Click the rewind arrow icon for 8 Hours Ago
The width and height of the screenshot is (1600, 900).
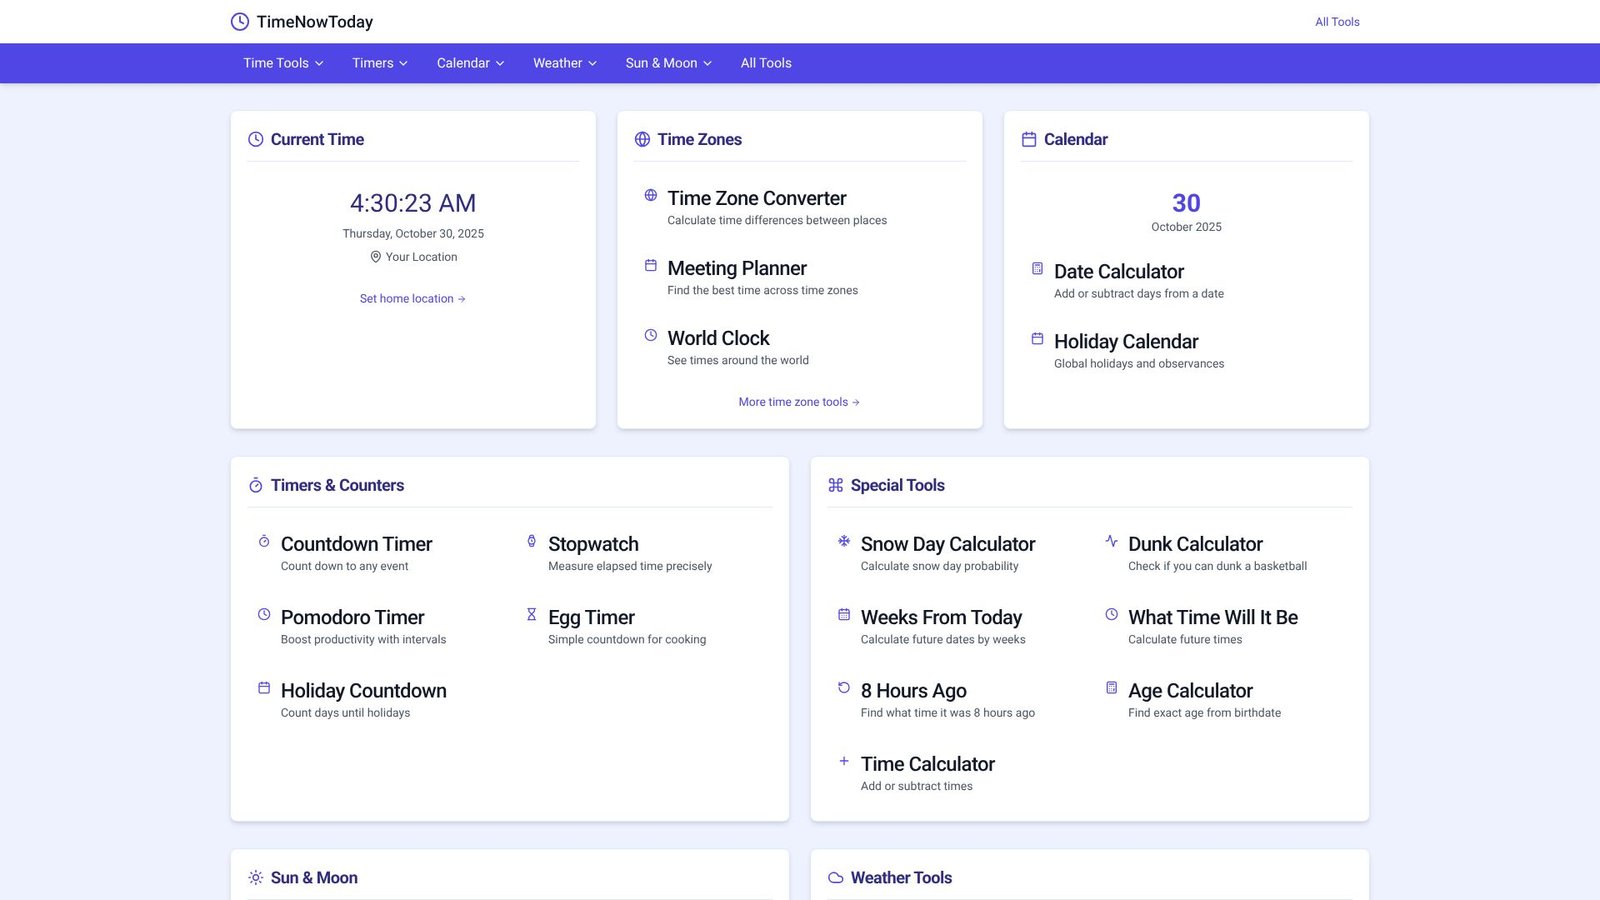pyautogui.click(x=844, y=688)
